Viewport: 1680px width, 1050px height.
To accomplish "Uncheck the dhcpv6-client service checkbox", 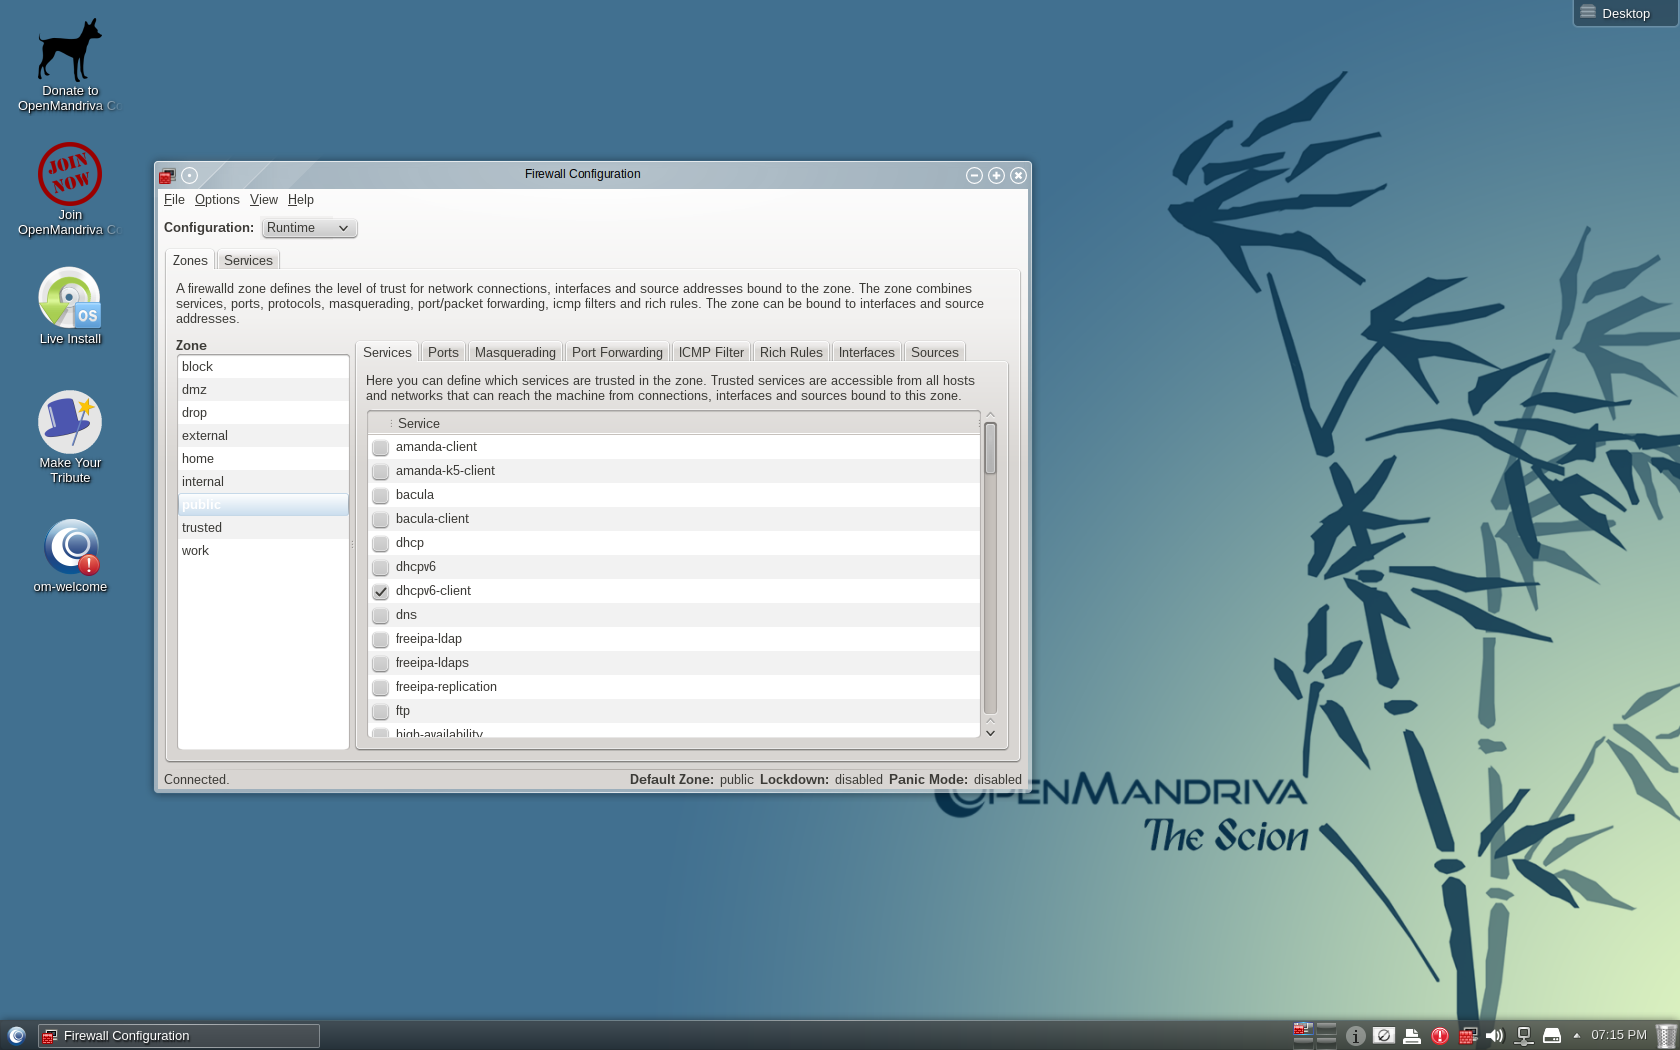I will coord(381,591).
